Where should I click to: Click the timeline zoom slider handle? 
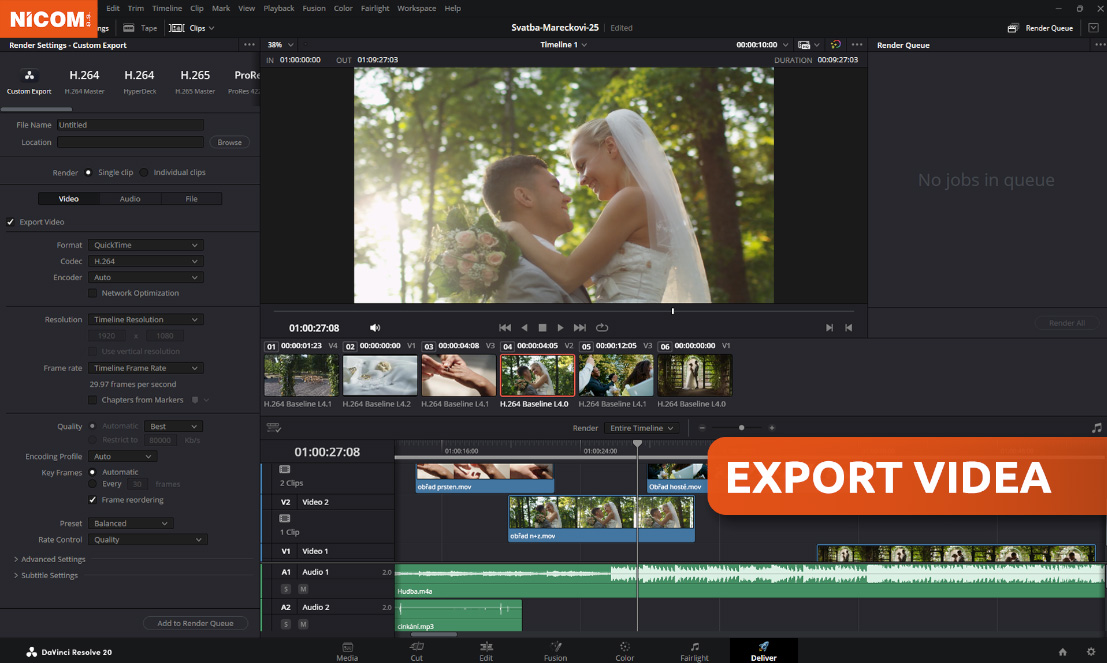click(741, 428)
